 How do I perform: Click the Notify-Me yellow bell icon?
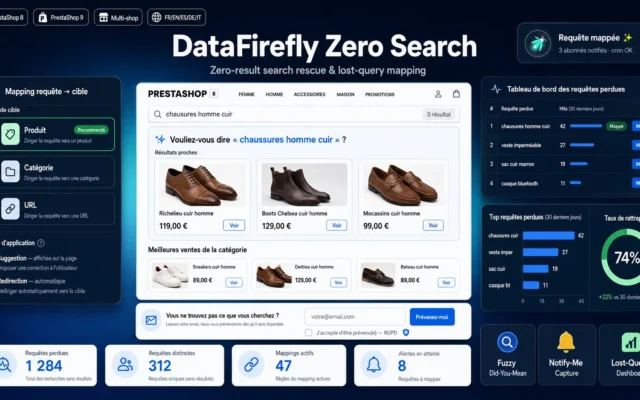566,342
